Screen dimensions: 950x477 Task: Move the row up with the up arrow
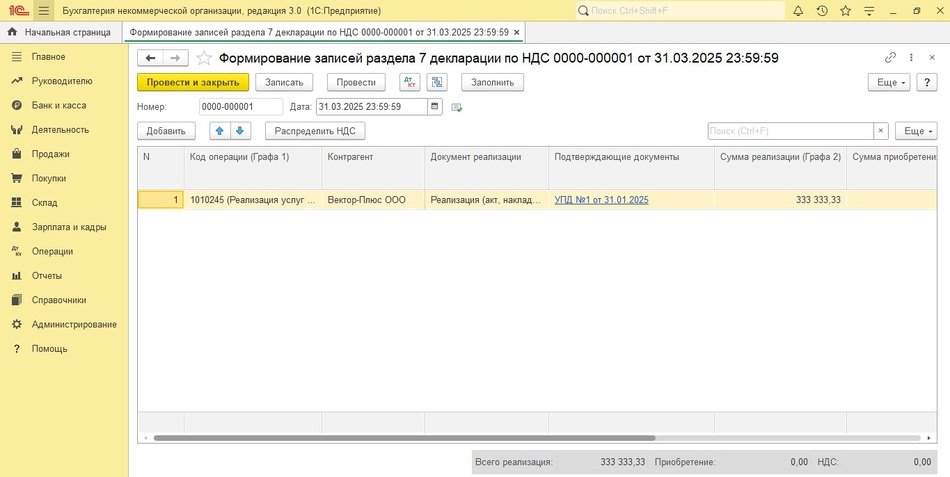(219, 130)
